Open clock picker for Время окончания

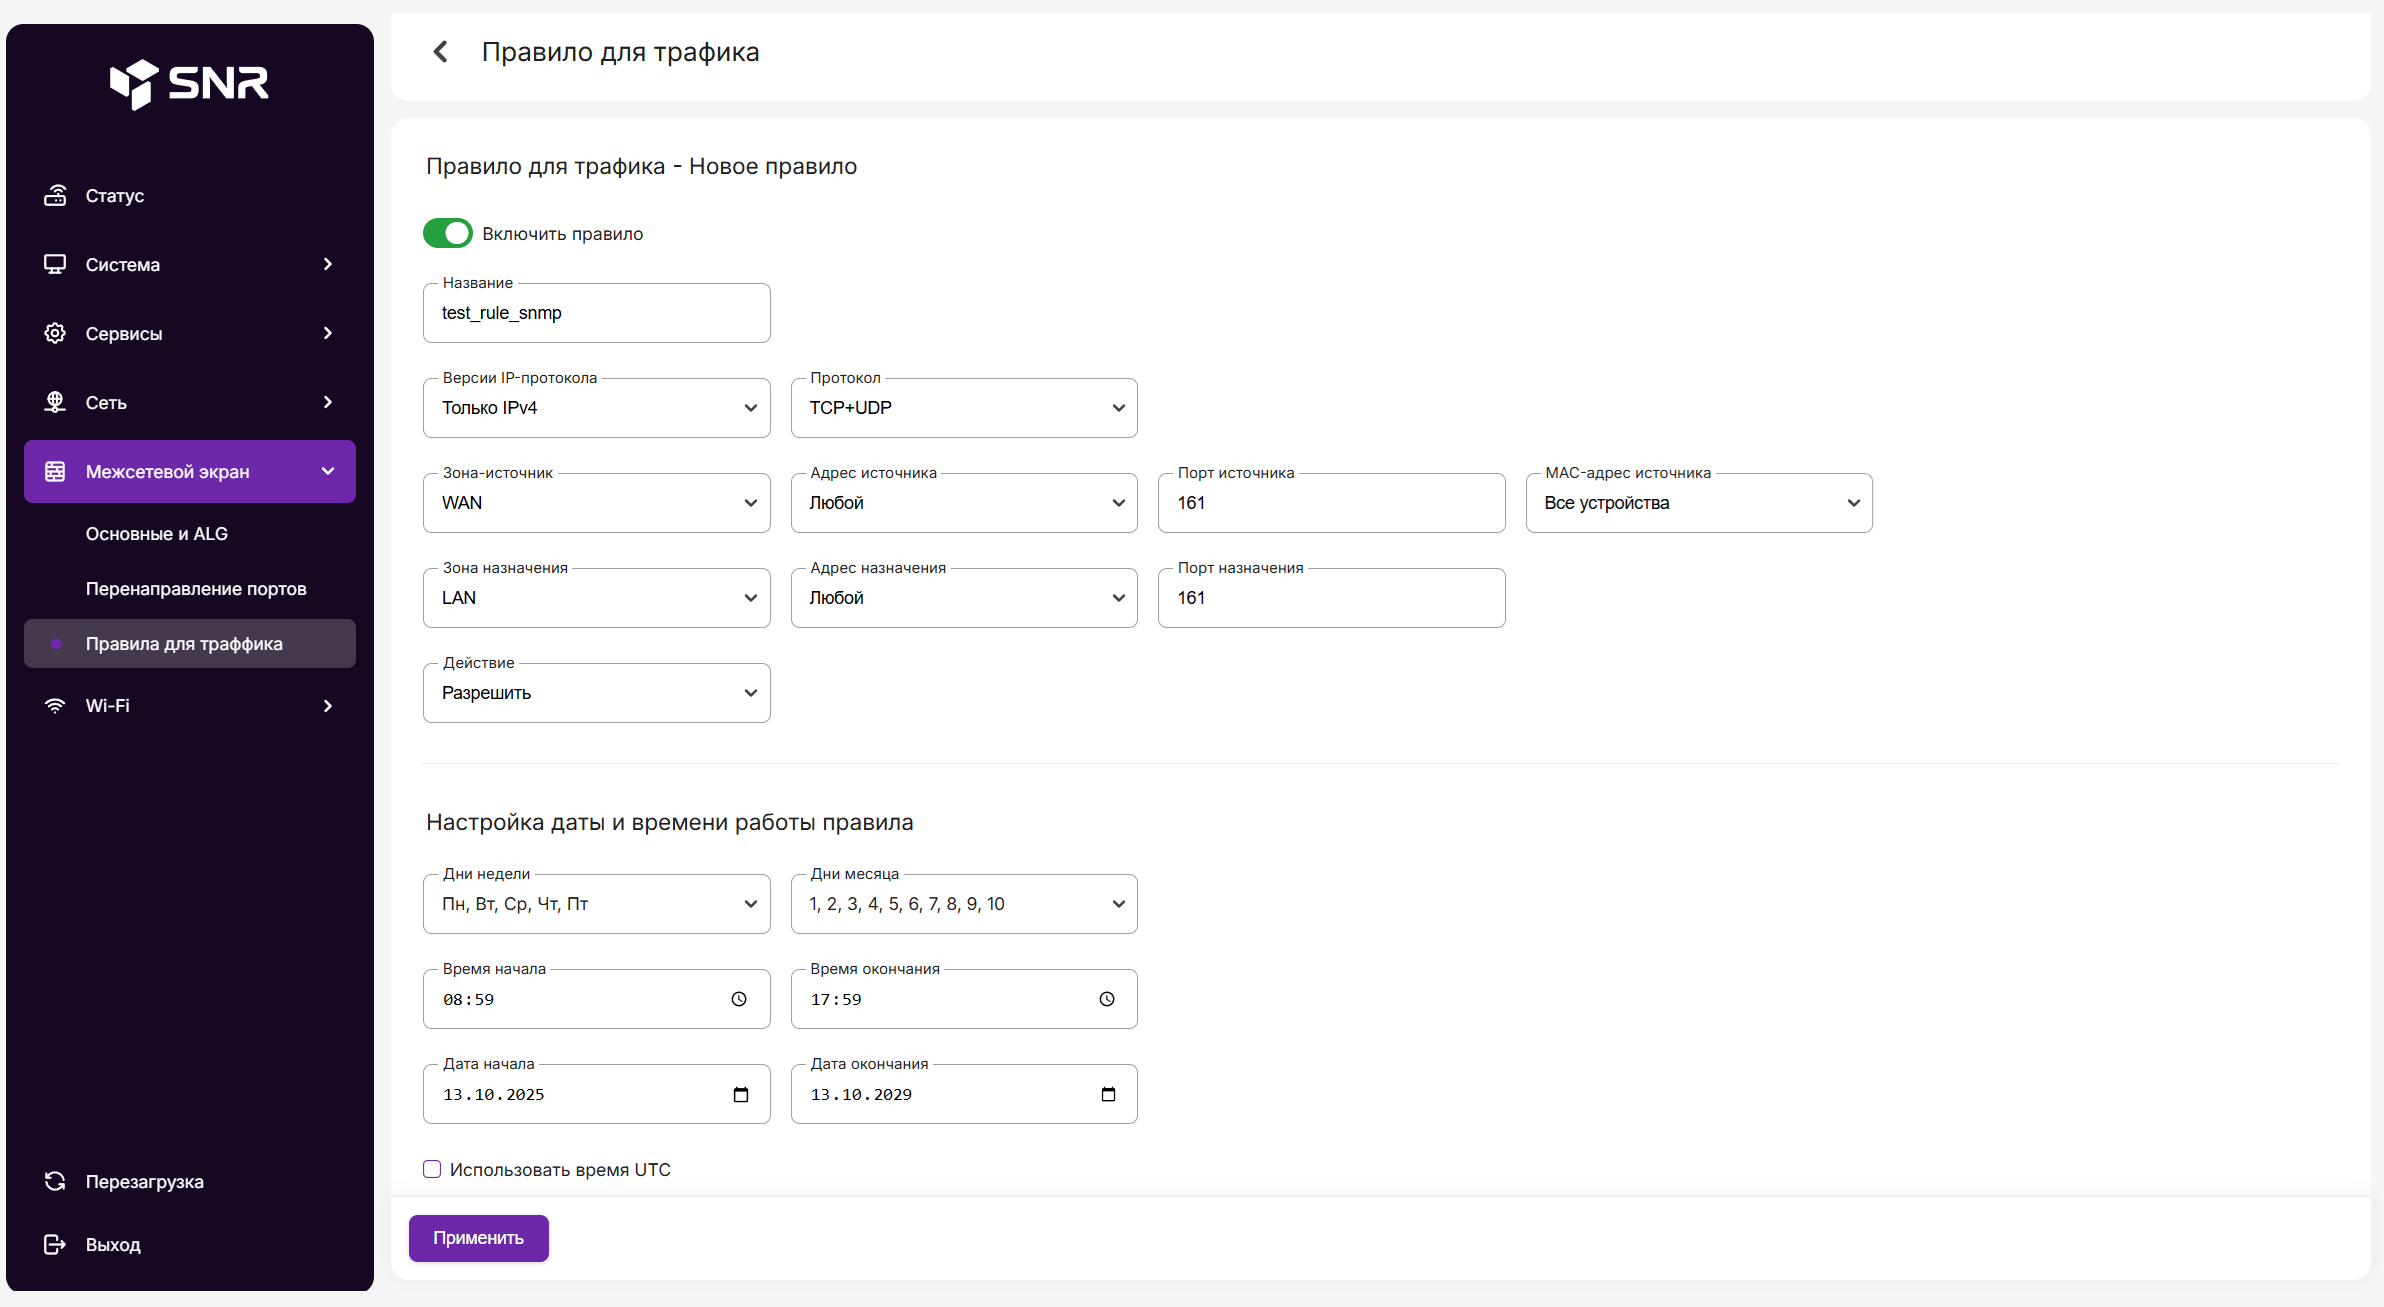(x=1106, y=999)
